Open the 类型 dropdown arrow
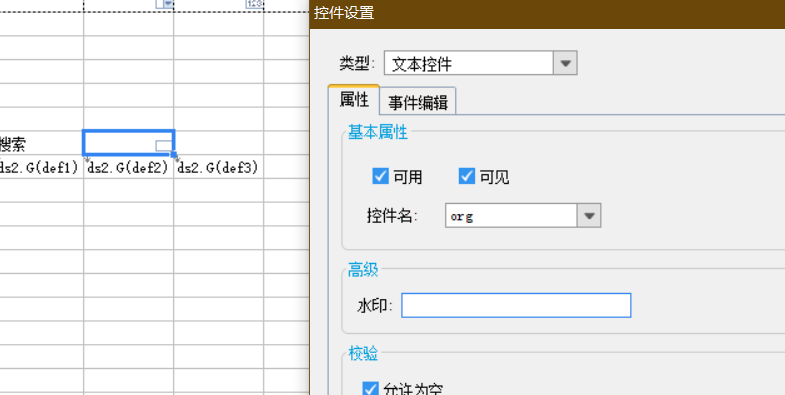Screen dimensions: 785x395 (565, 63)
